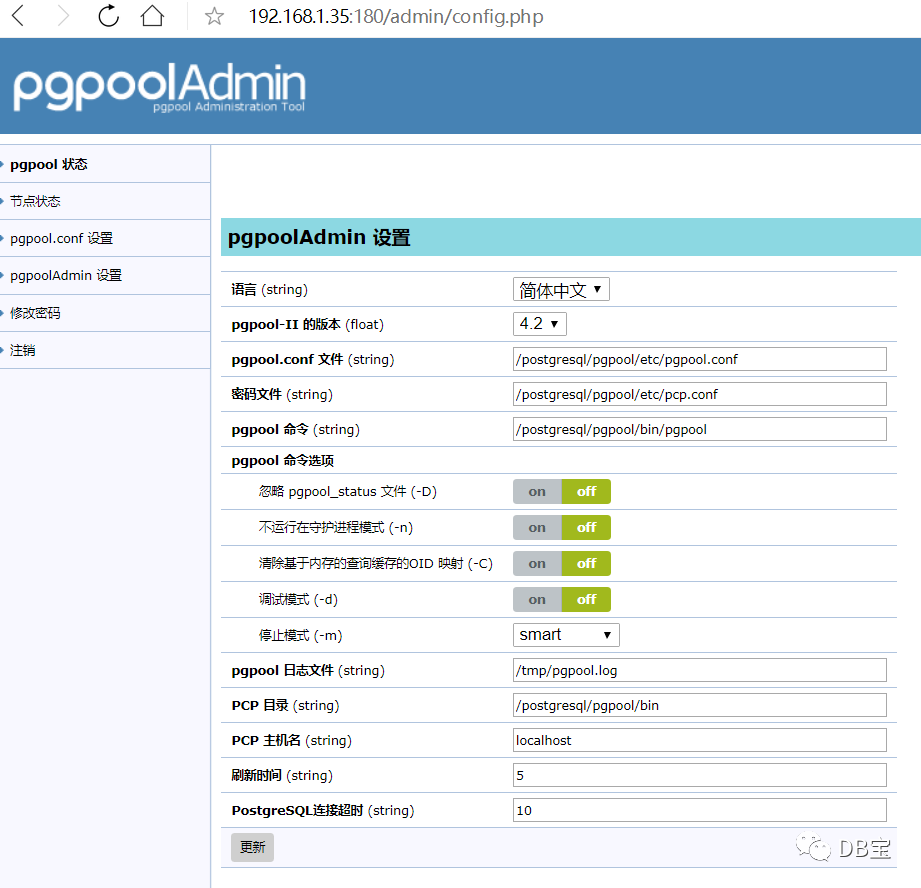Open pgpool.conf 设置 menu item
The width and height of the screenshot is (921, 888).
61,238
